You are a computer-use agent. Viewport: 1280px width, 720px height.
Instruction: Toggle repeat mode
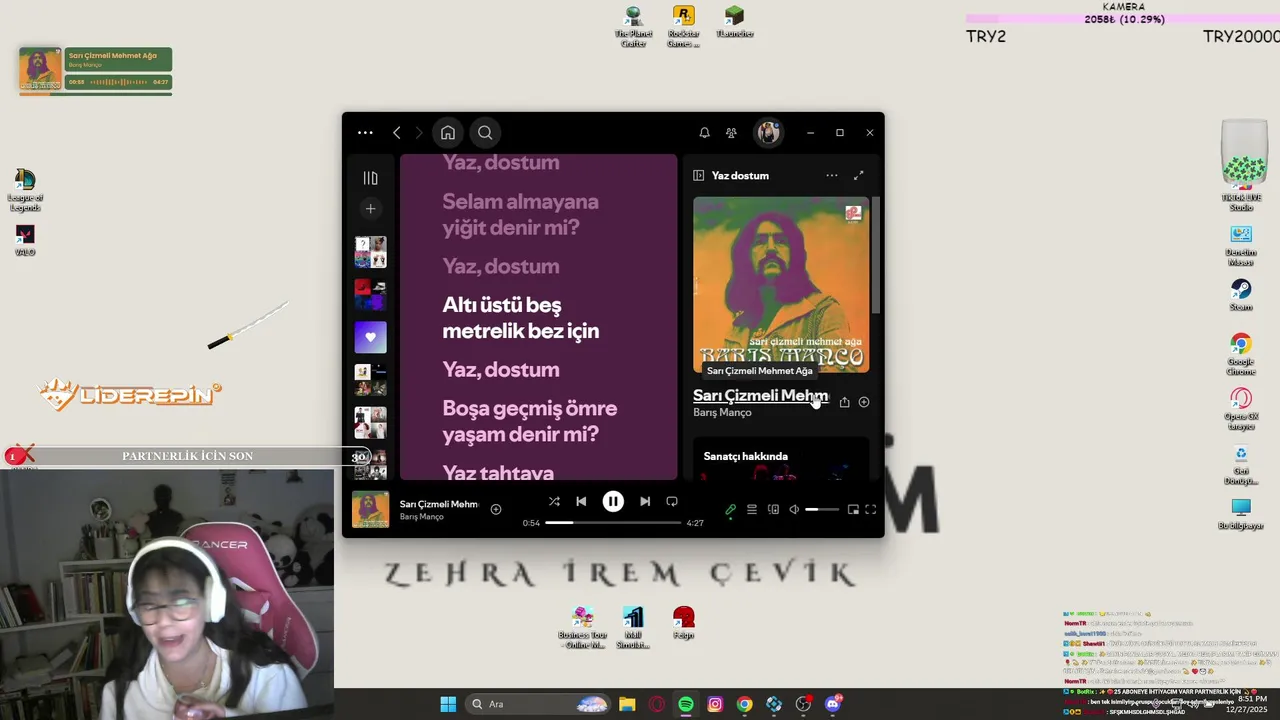point(672,501)
